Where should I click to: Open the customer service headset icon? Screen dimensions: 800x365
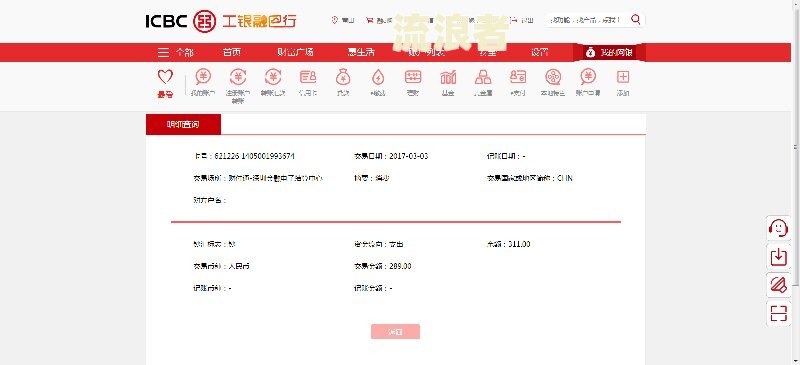tap(779, 228)
